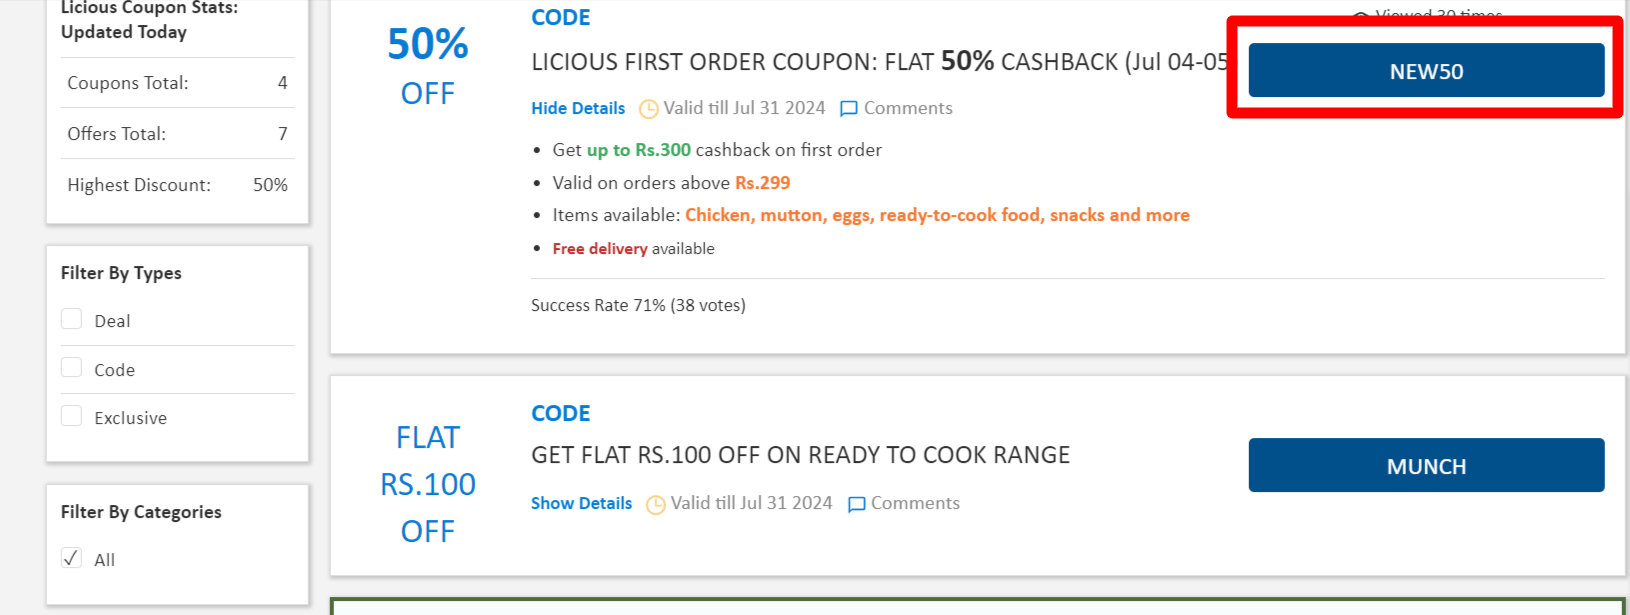Check the Code filter checkbox
Image resolution: width=1630 pixels, height=615 pixels.
click(x=71, y=367)
